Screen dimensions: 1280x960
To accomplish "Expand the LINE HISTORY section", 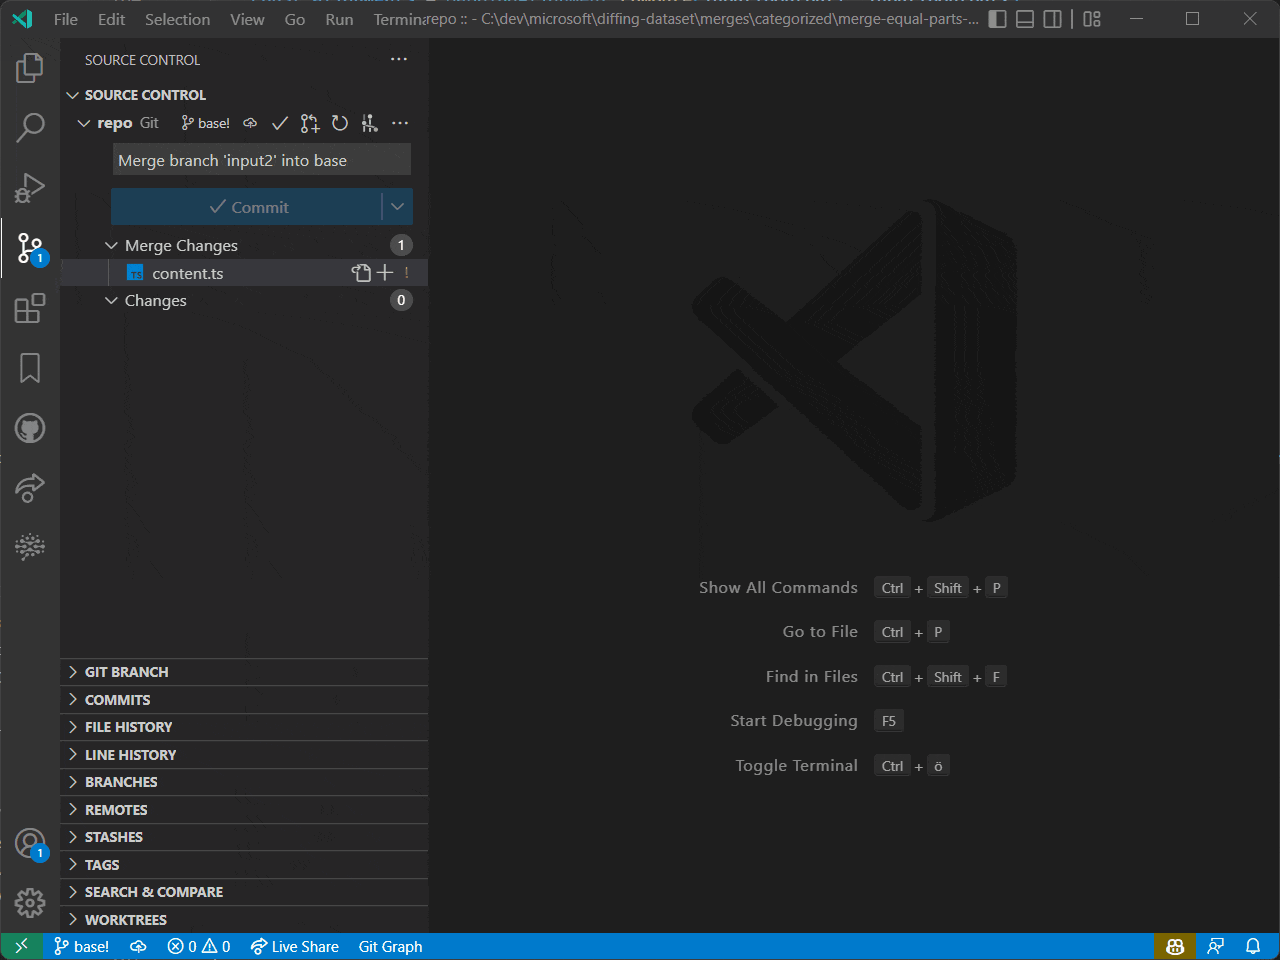I will tap(244, 755).
